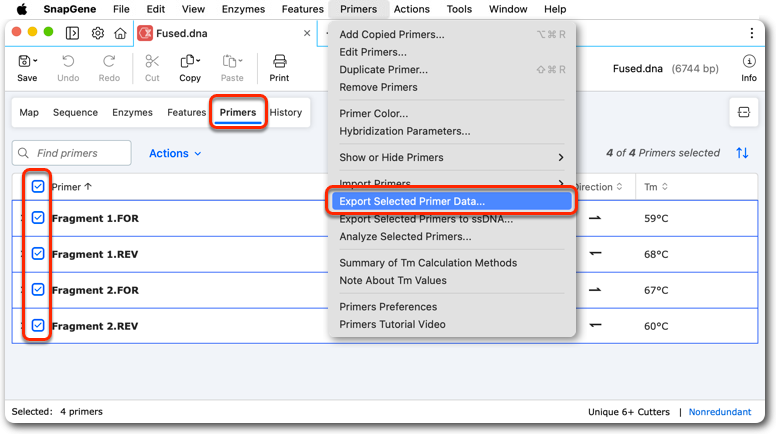Switch to the Map tab
This screenshot has height=434, width=776.
pyautogui.click(x=29, y=112)
